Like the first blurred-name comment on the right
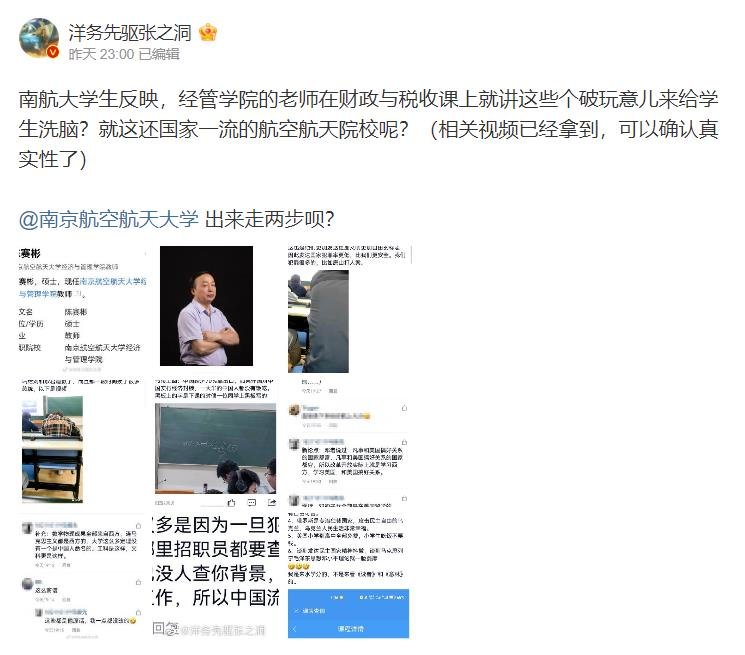745x655 pixels. (x=404, y=408)
